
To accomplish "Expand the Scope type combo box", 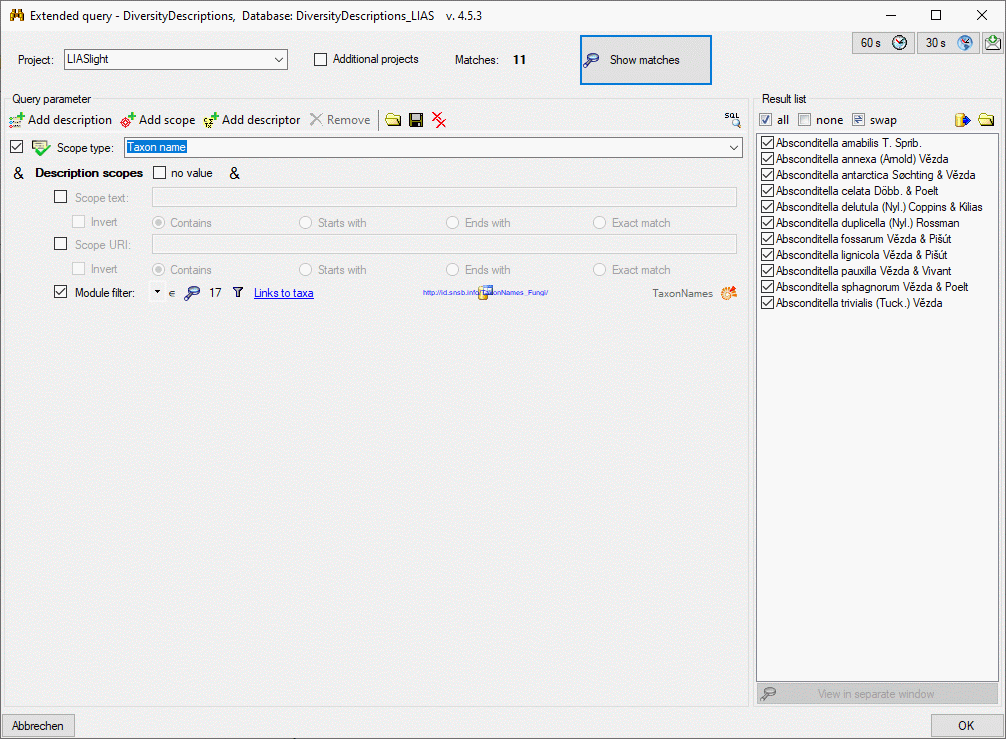I will [734, 148].
